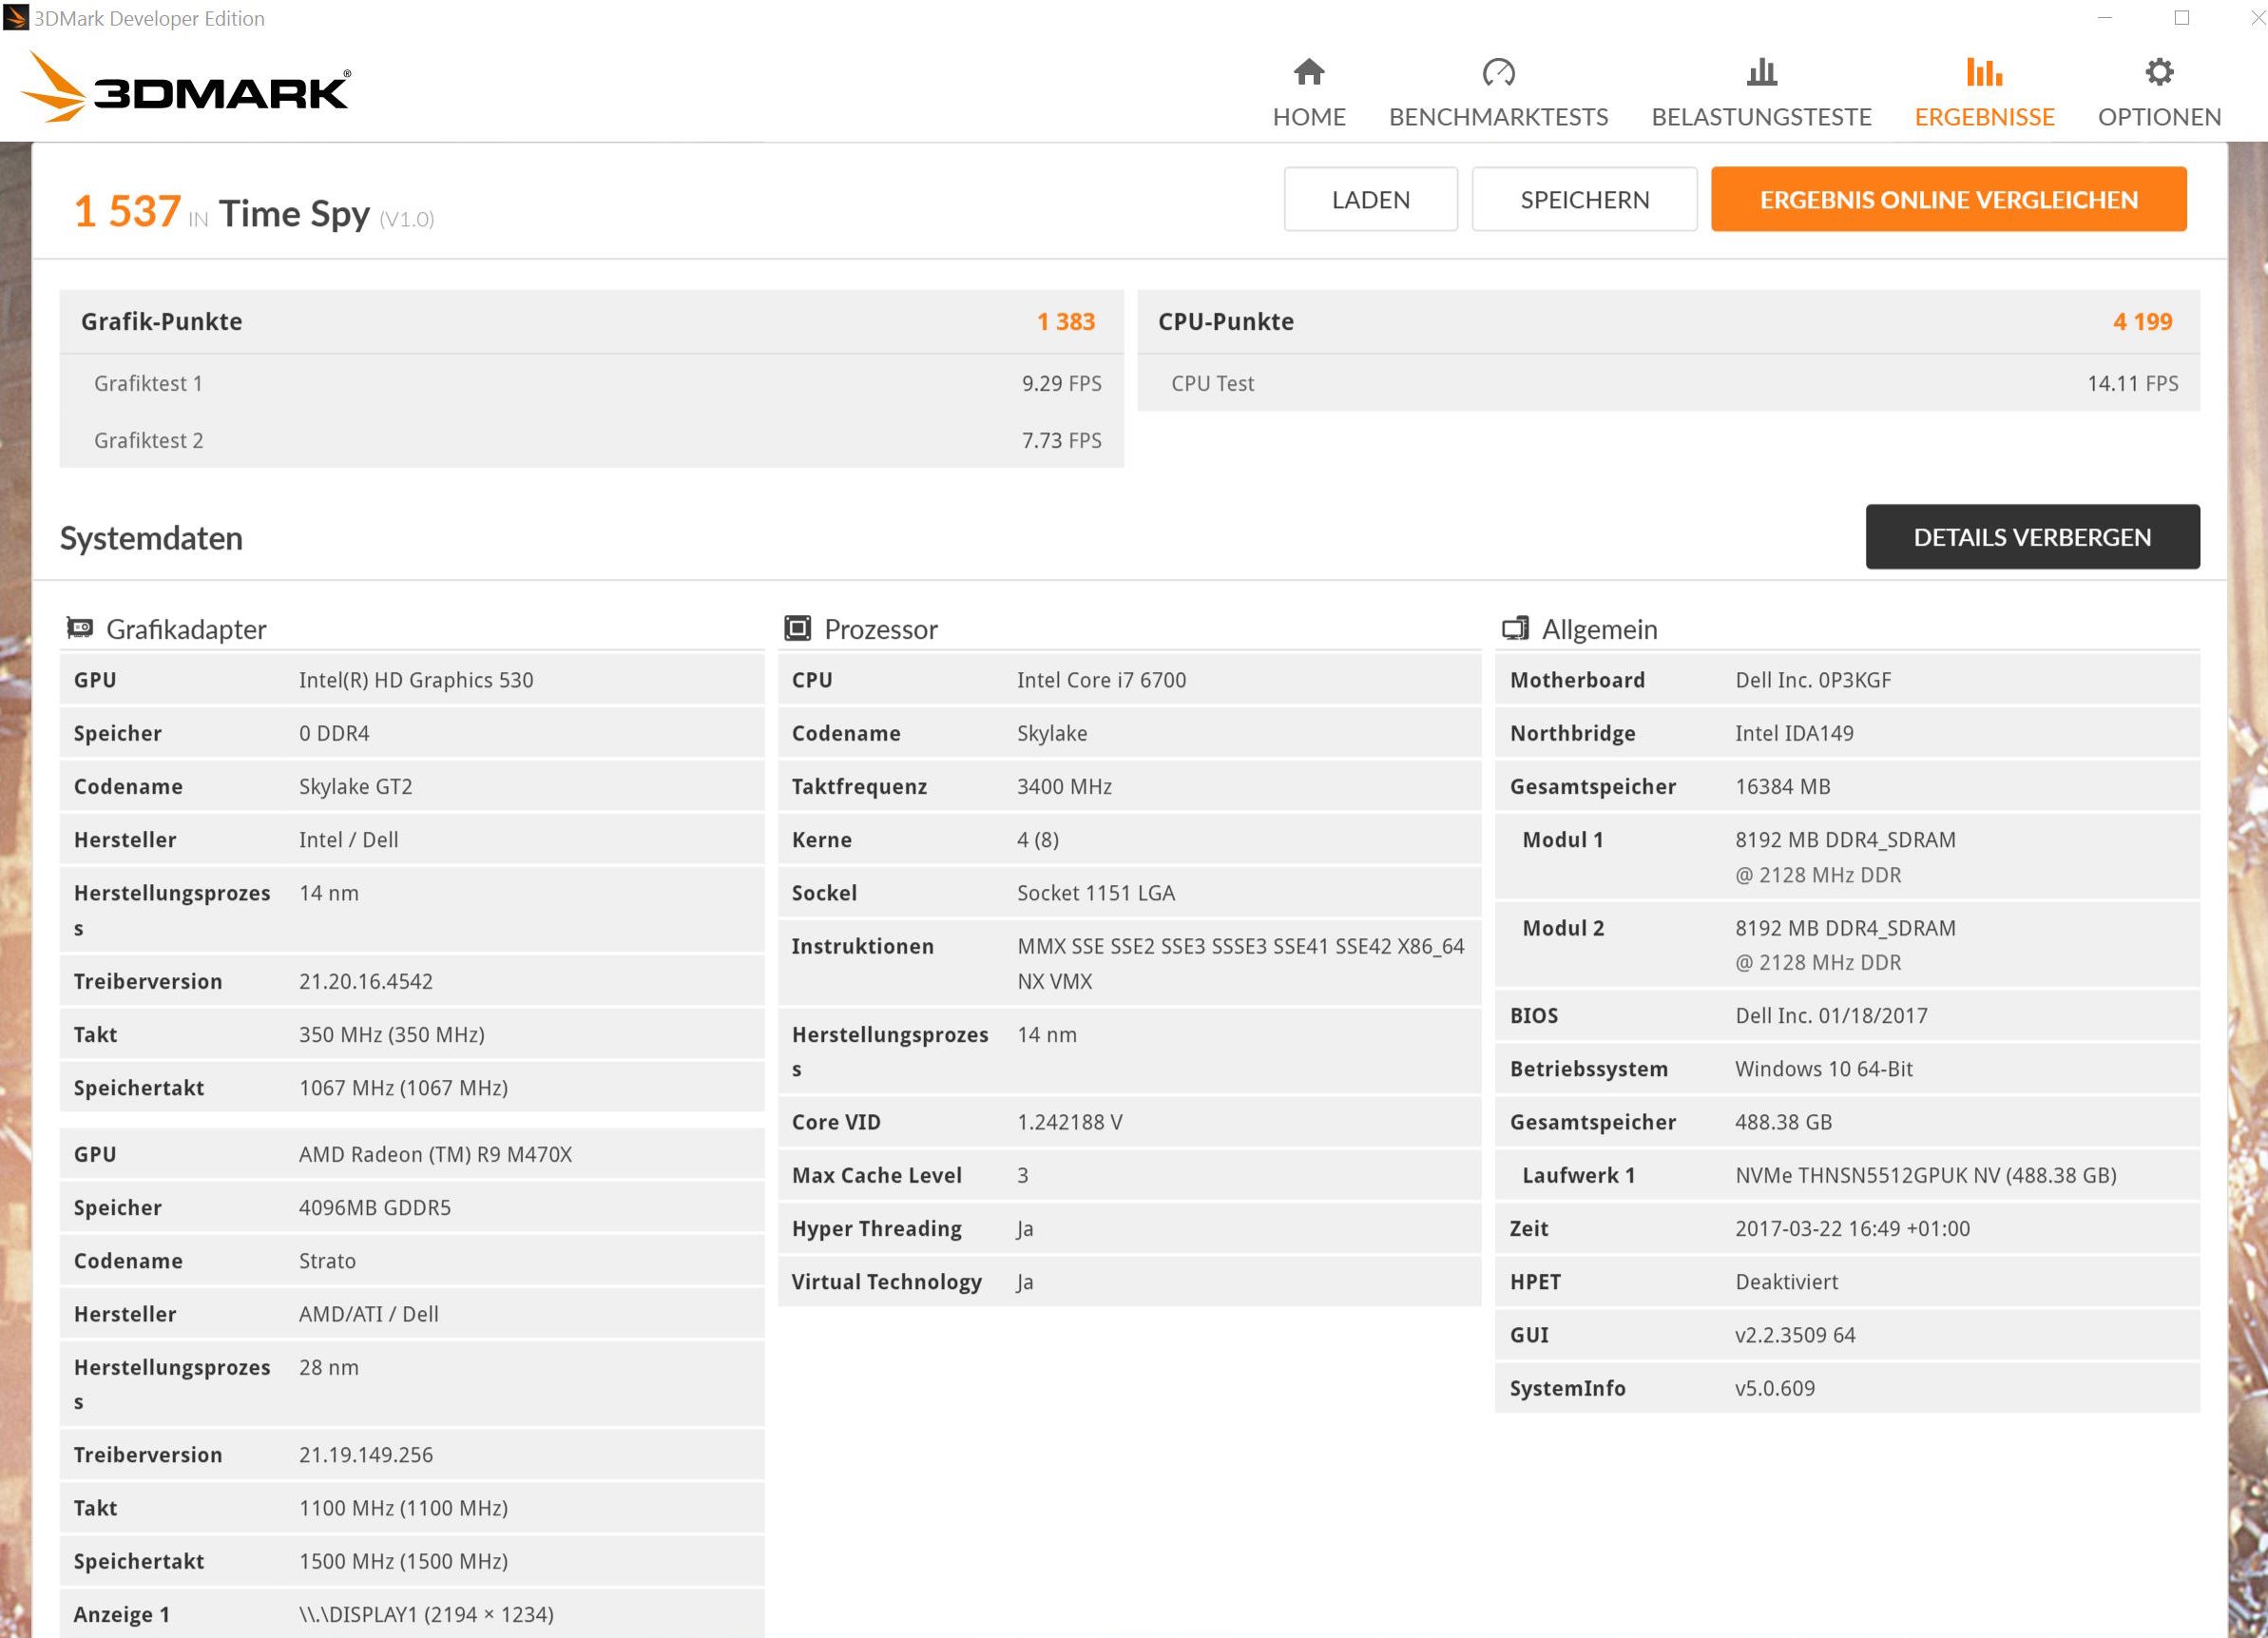Click the 4096MB GDDR5 value
The height and width of the screenshot is (1638, 2268).
pyautogui.click(x=375, y=1208)
